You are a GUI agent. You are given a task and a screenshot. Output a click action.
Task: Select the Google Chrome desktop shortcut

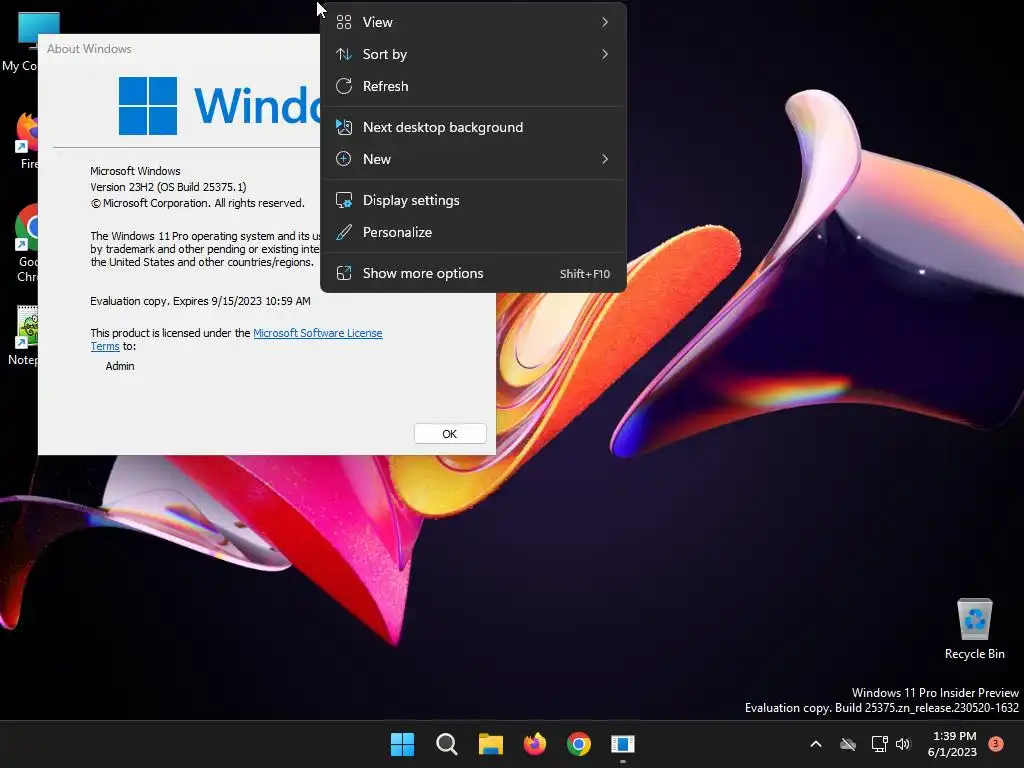(x=26, y=243)
